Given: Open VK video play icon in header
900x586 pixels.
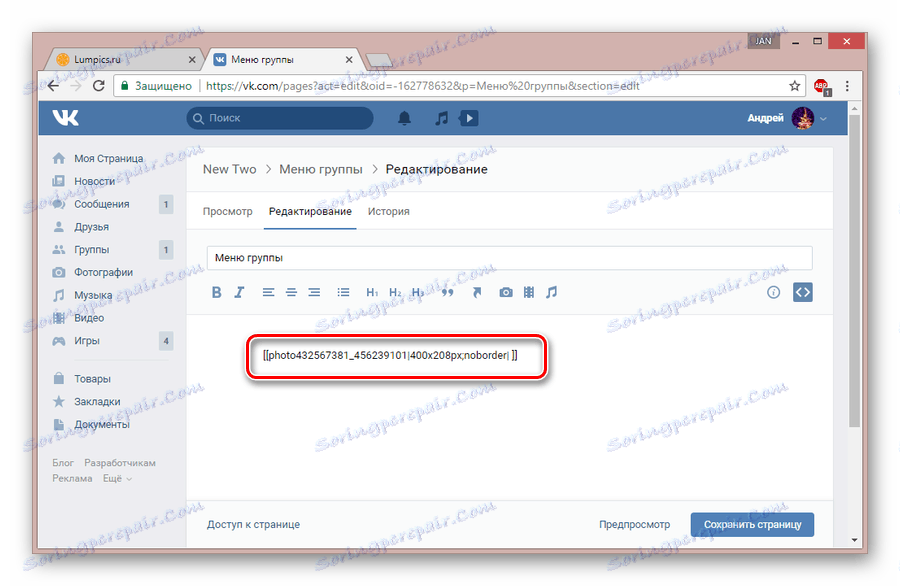Looking at the screenshot, I should (x=469, y=118).
